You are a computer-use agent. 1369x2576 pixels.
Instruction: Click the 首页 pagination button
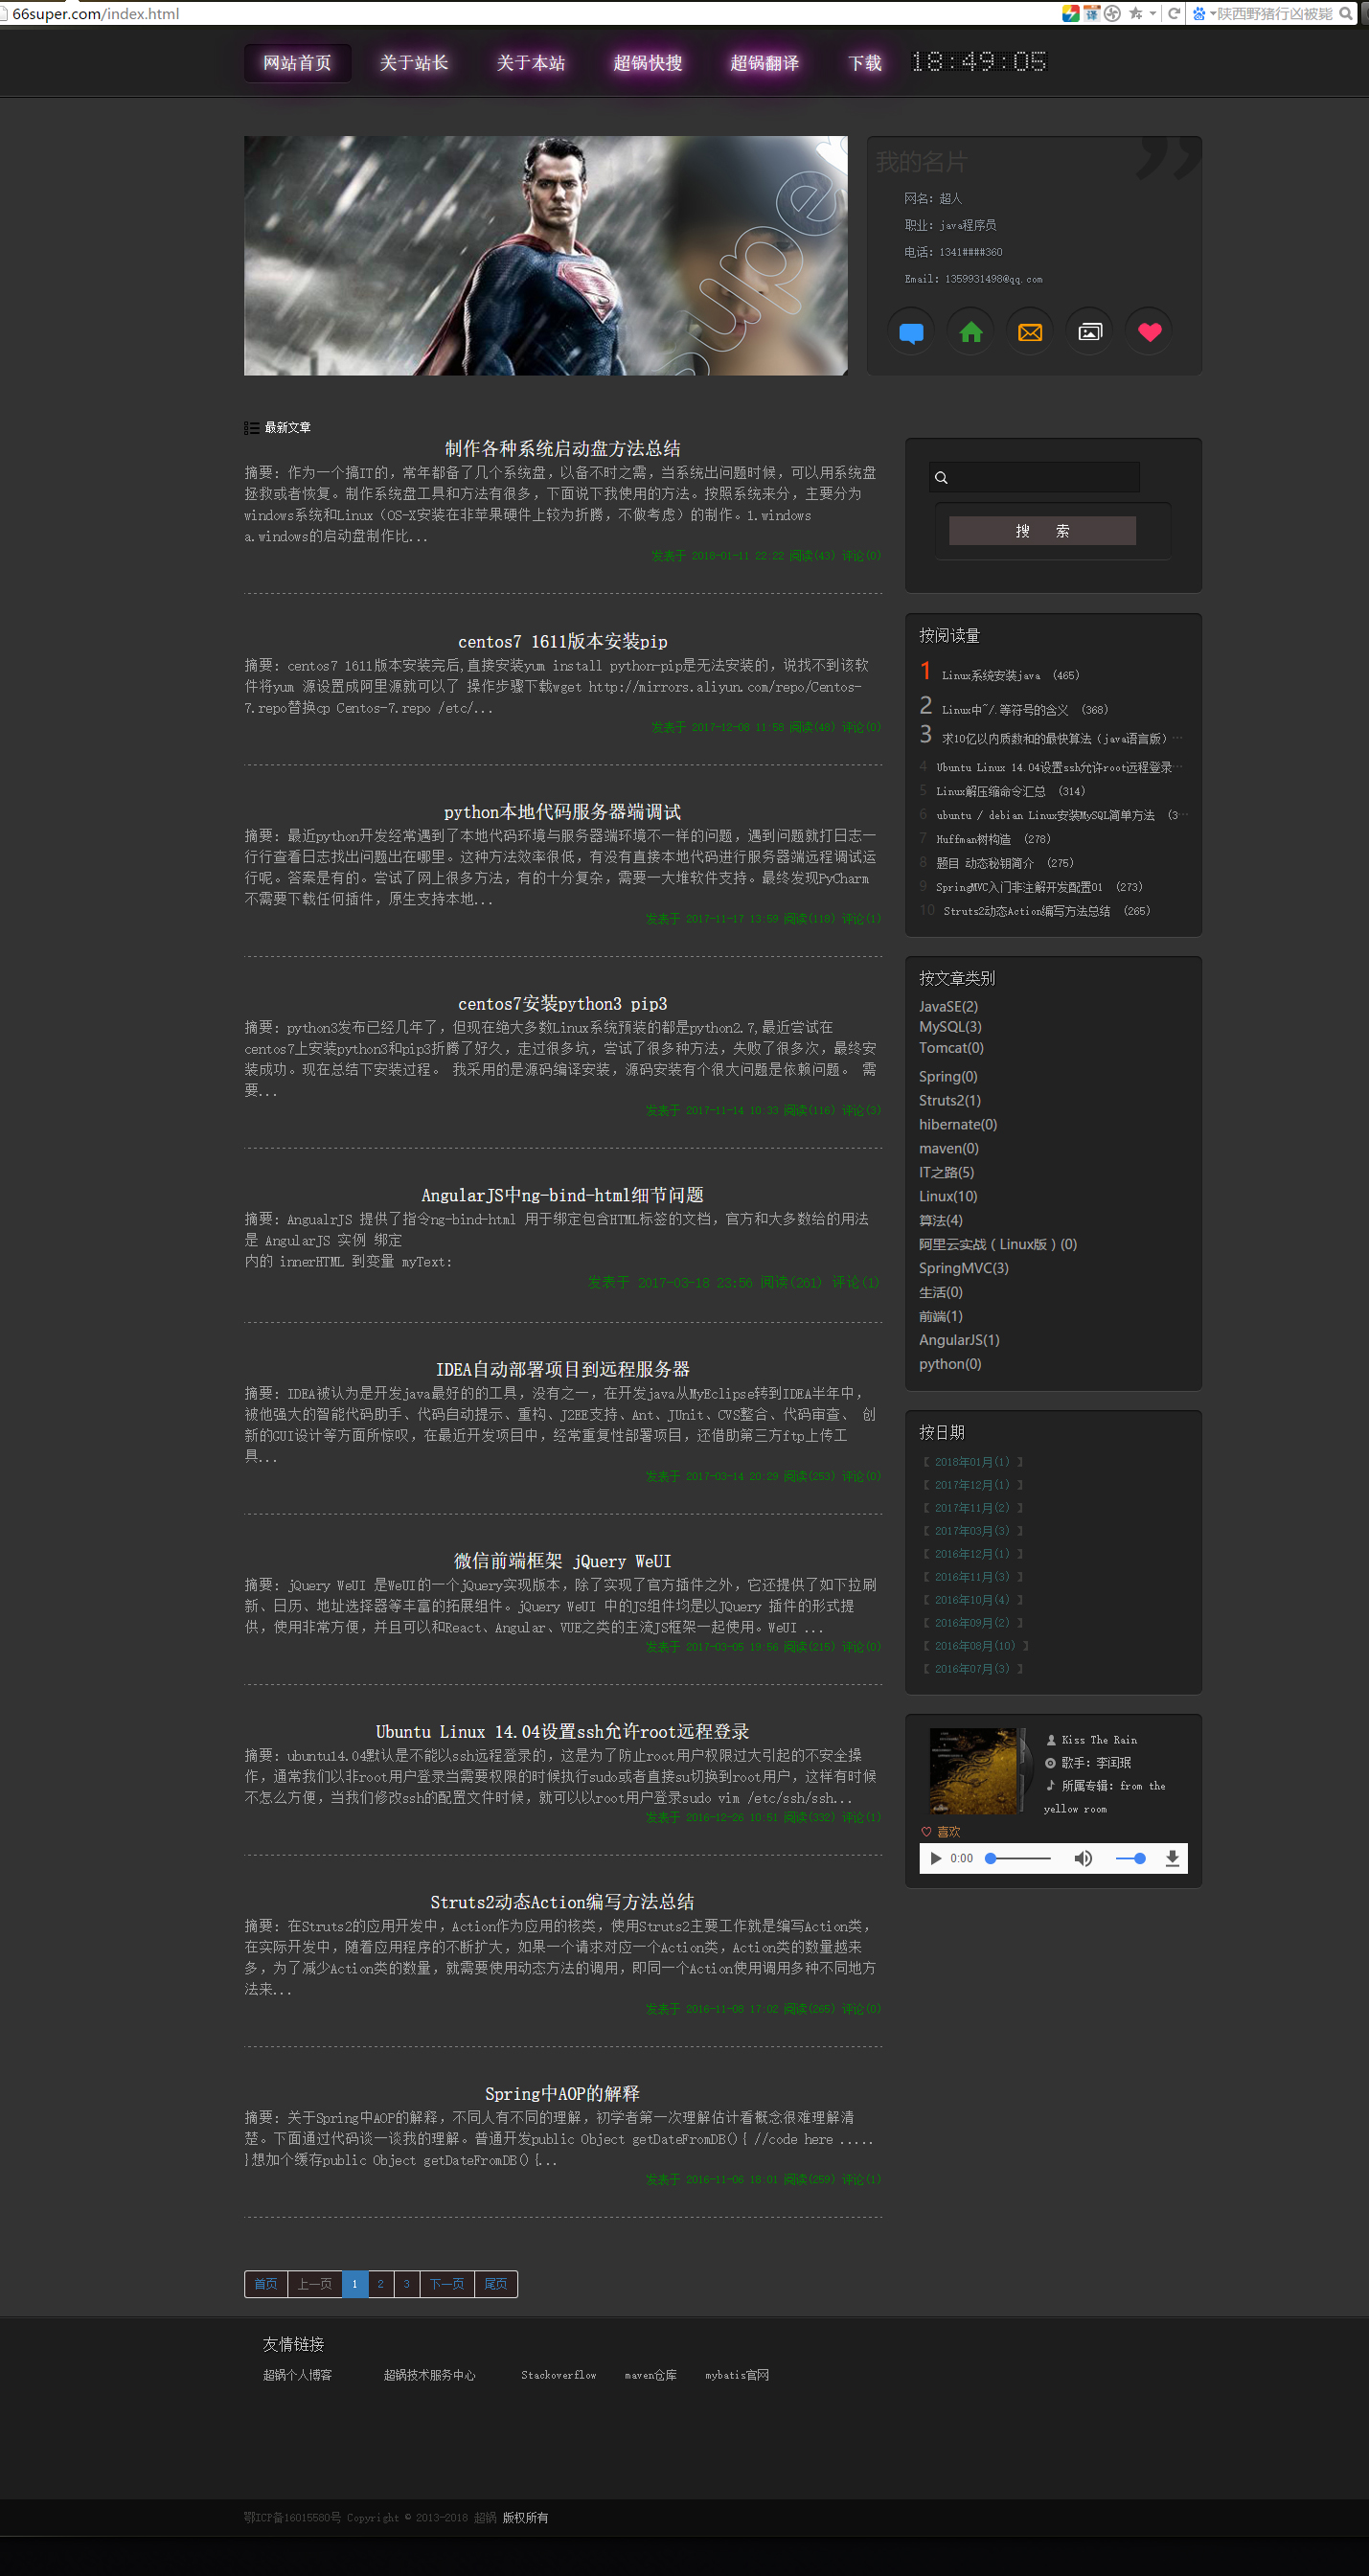266,2284
